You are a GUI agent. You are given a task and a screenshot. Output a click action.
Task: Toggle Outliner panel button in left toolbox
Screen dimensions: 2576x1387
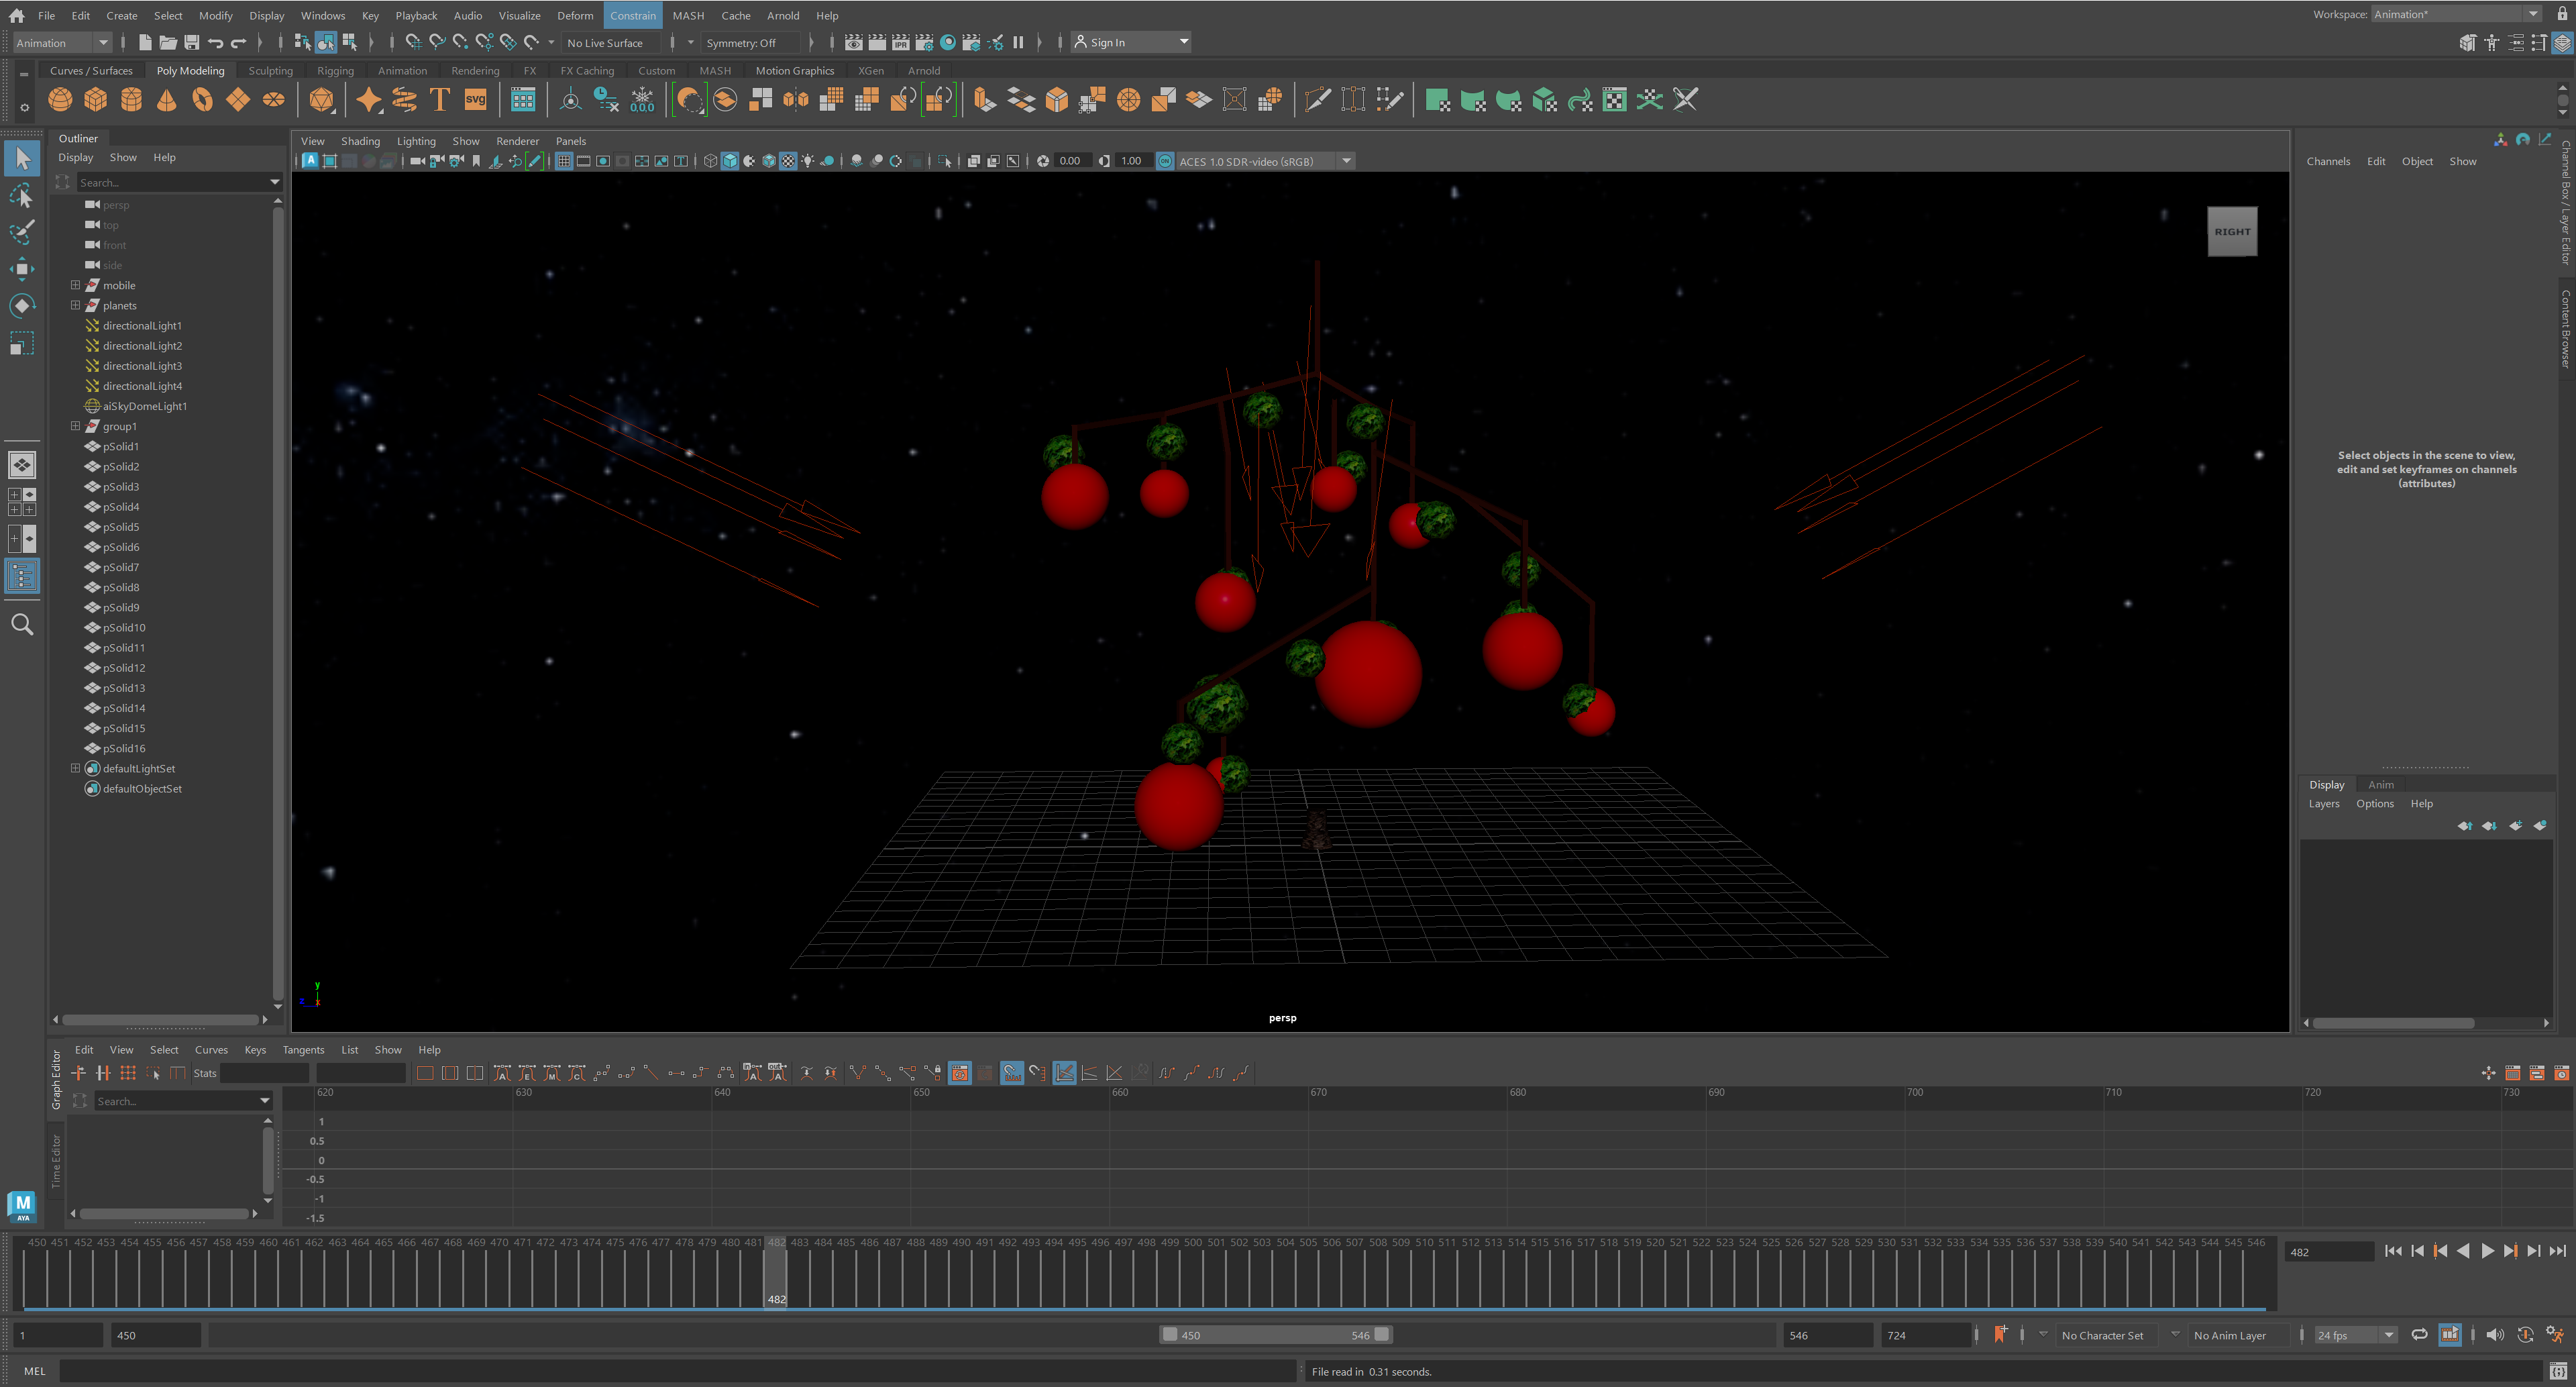click(22, 576)
